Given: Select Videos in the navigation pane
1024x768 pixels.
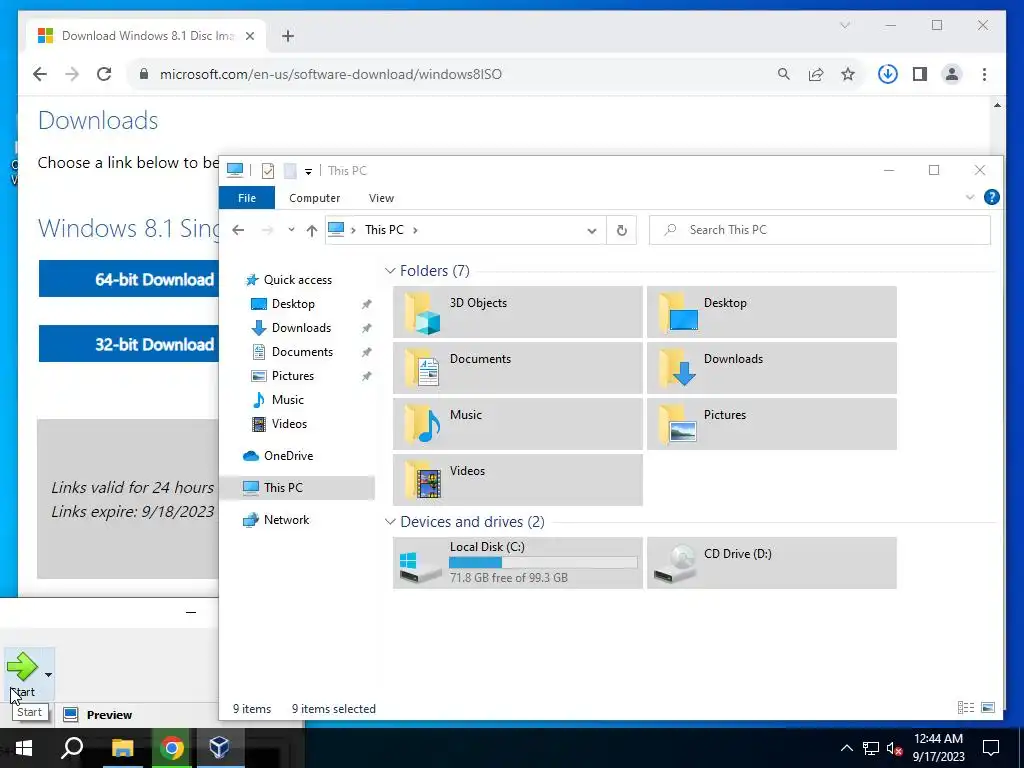Looking at the screenshot, I should 289,424.
